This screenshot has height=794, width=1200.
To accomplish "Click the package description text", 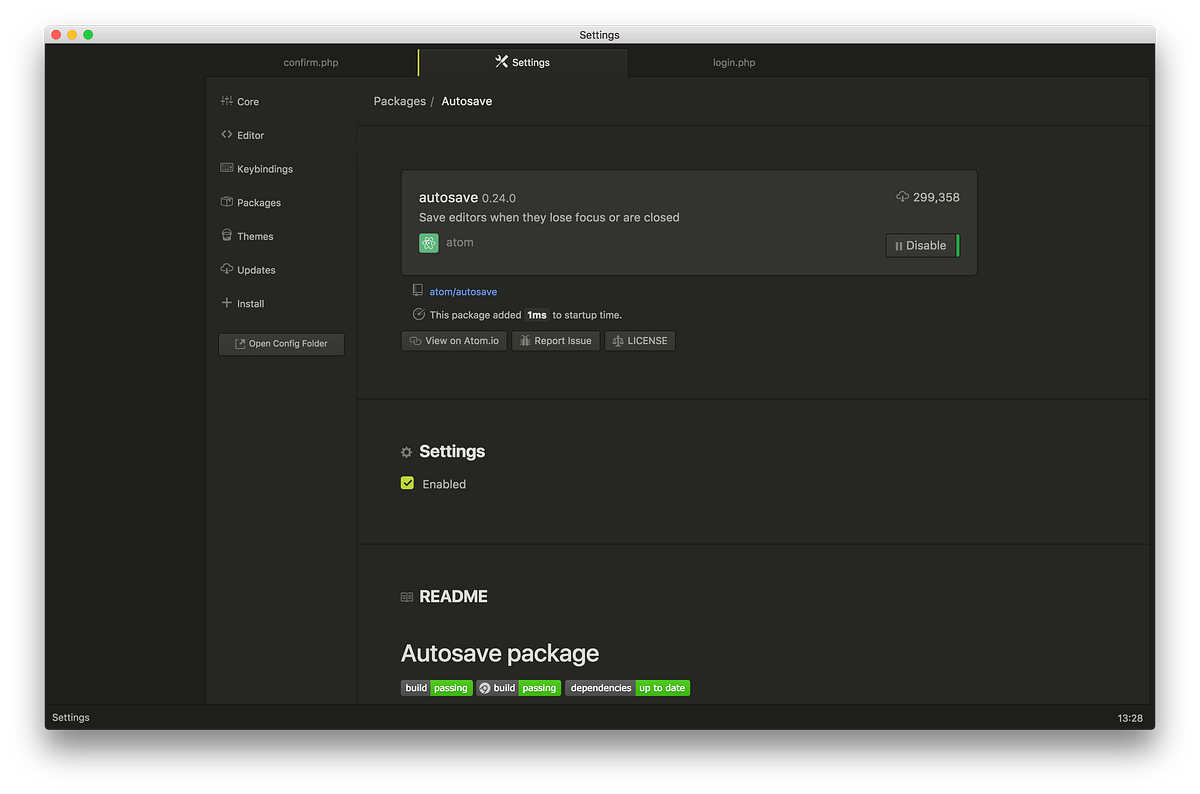I will coord(549,217).
